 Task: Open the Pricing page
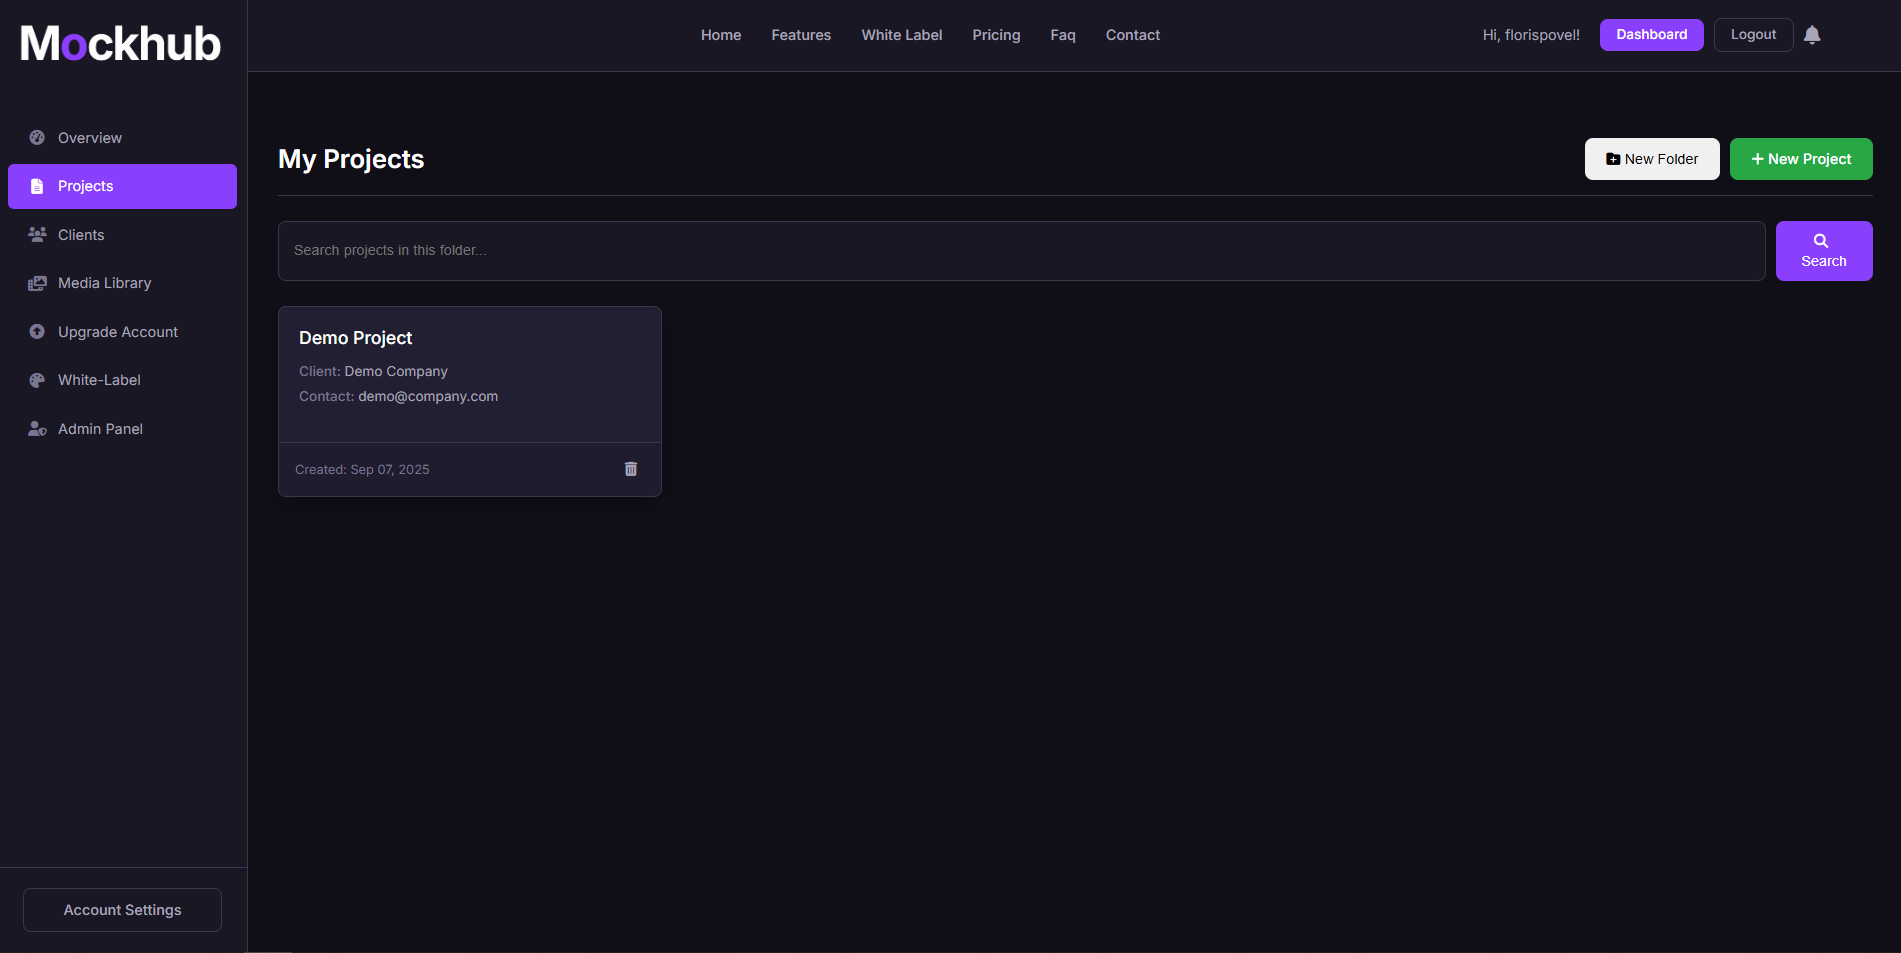[996, 34]
